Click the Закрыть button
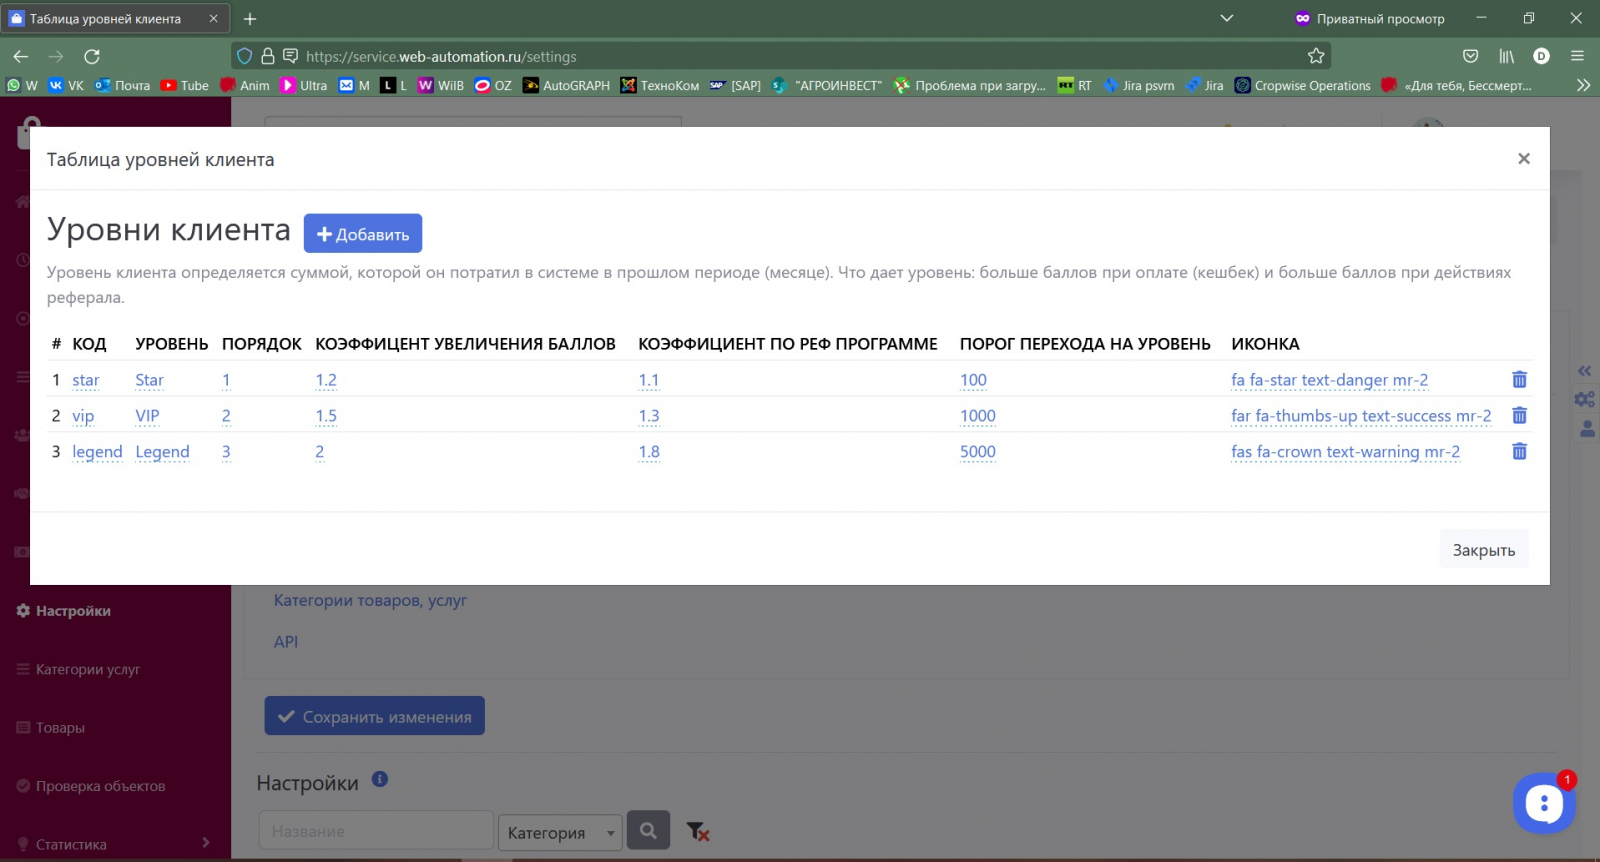Viewport: 1600px width, 862px height. [x=1484, y=550]
